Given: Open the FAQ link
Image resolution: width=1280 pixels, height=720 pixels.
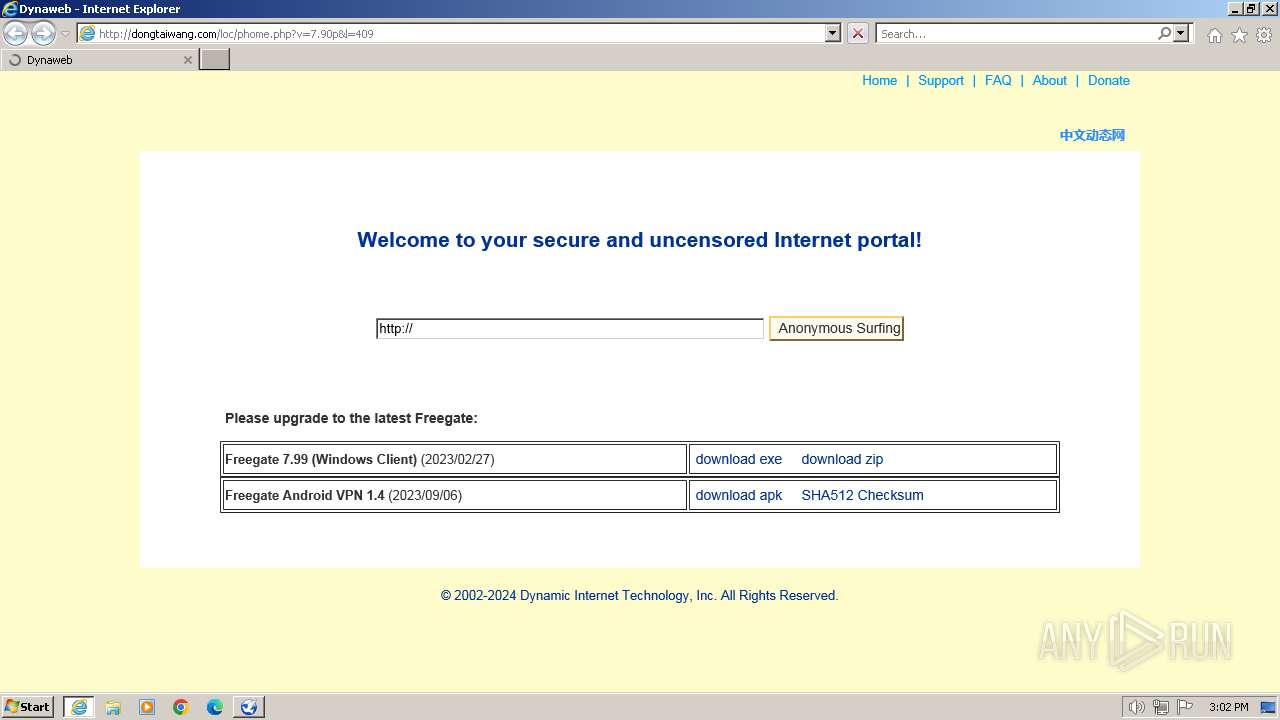Looking at the screenshot, I should click(998, 81).
